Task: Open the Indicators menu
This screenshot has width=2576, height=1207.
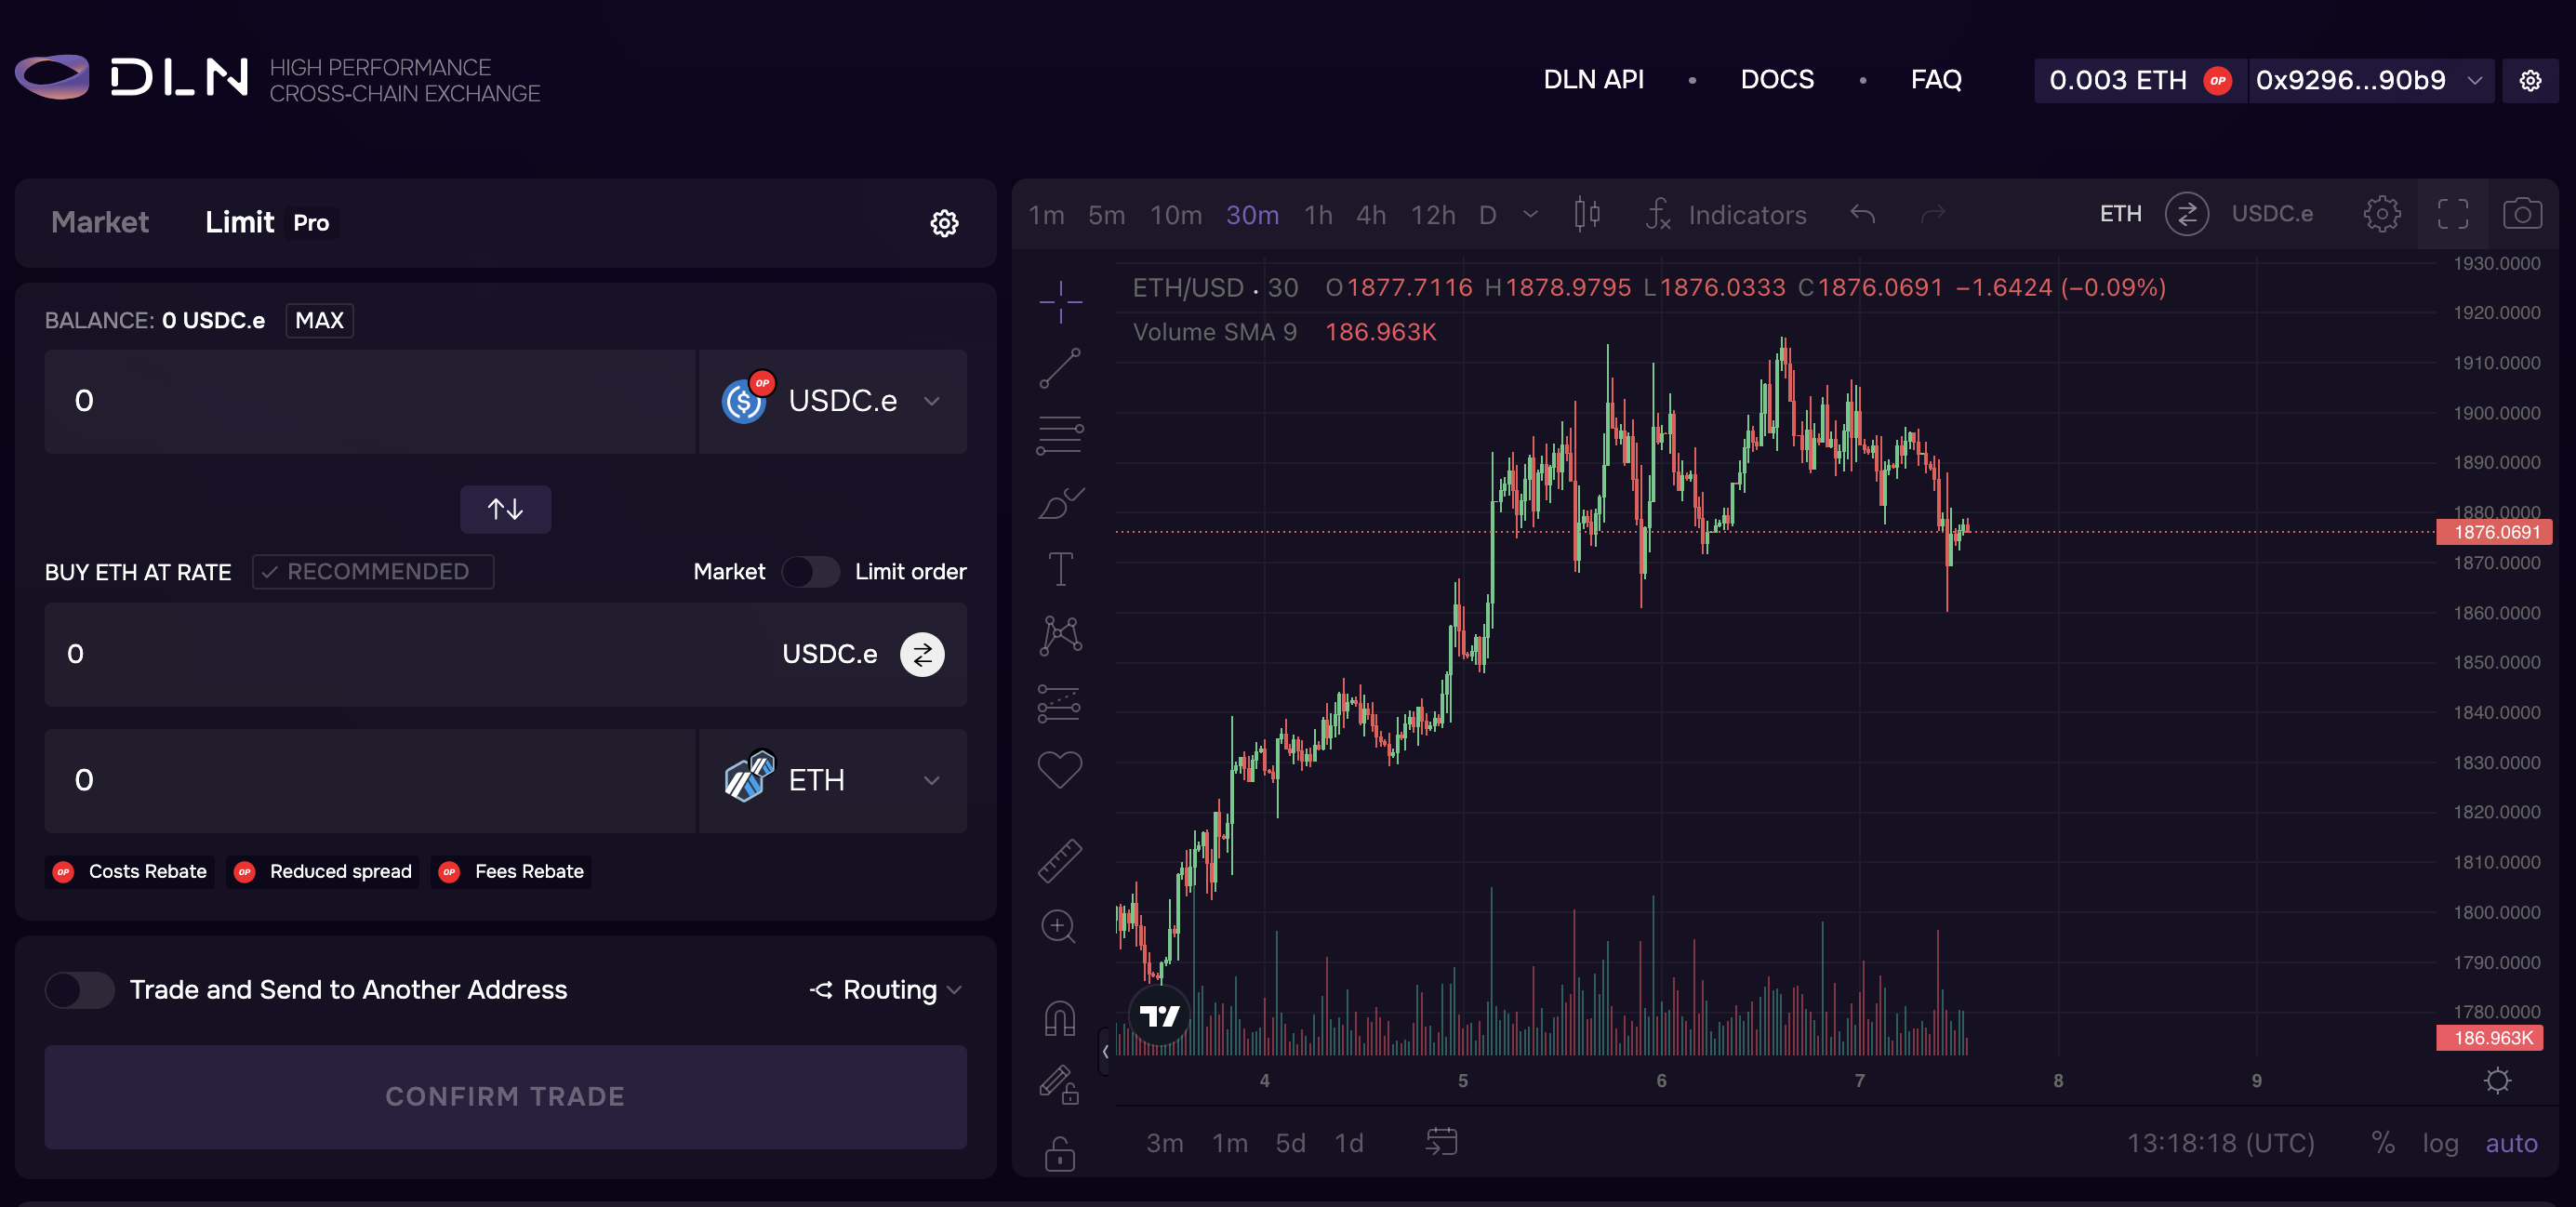Action: [1726, 214]
